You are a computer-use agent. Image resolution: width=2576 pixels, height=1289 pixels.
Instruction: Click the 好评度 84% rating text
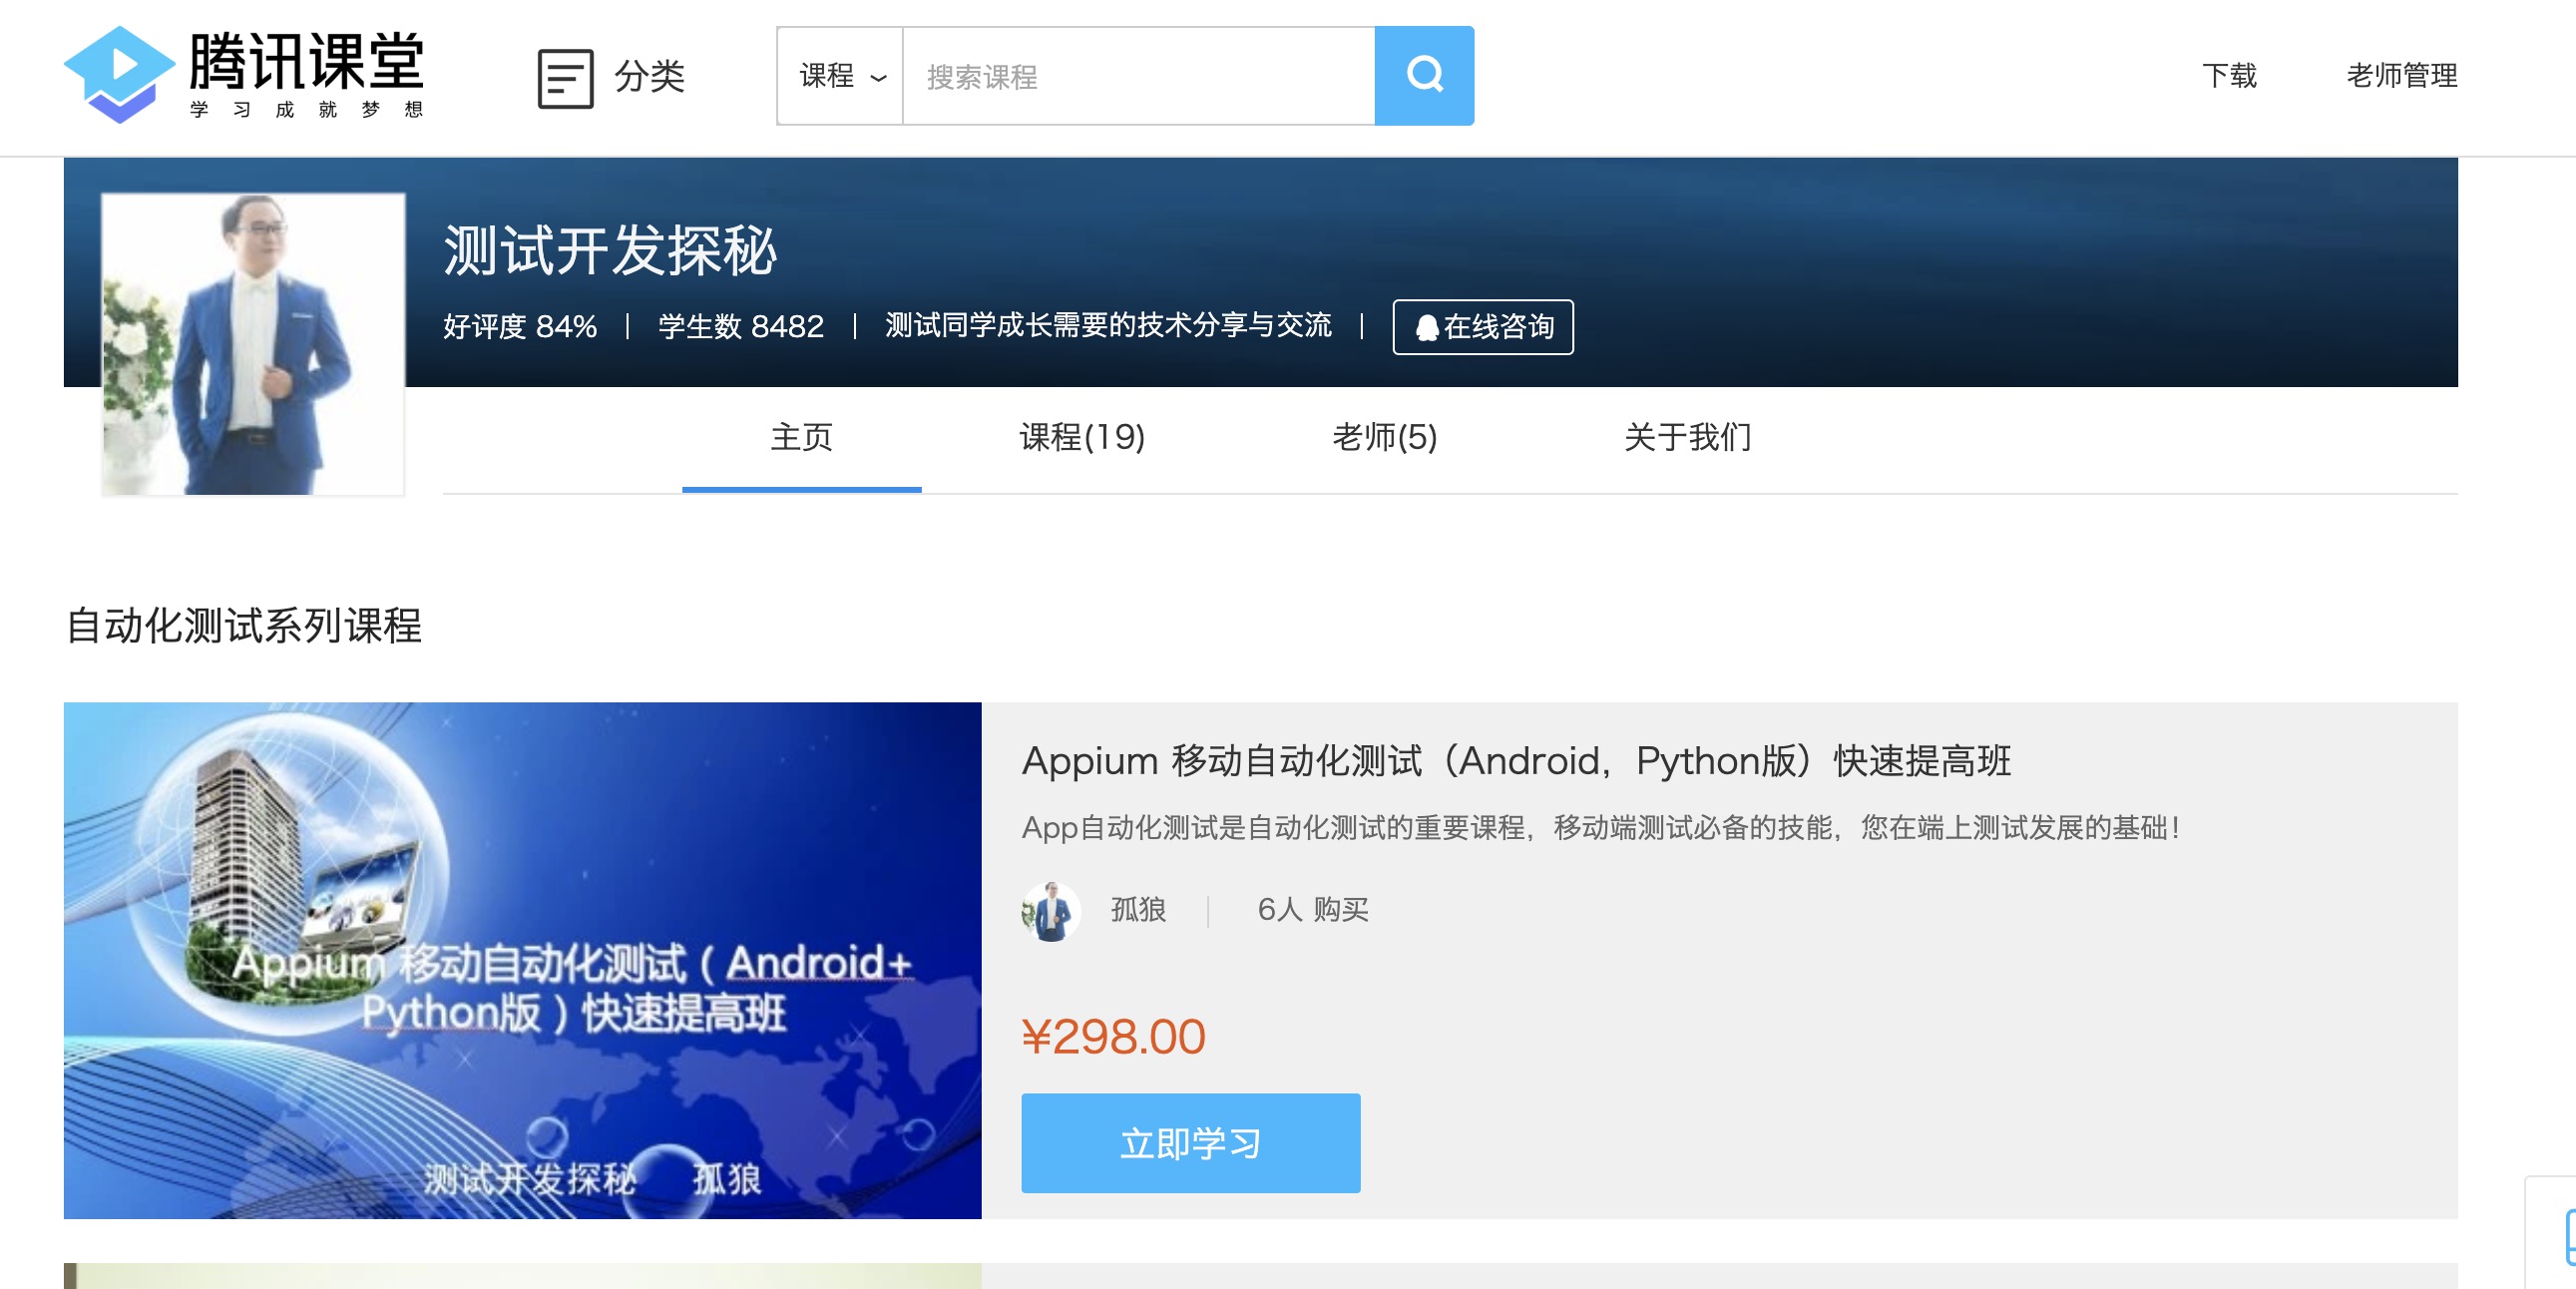pos(520,326)
